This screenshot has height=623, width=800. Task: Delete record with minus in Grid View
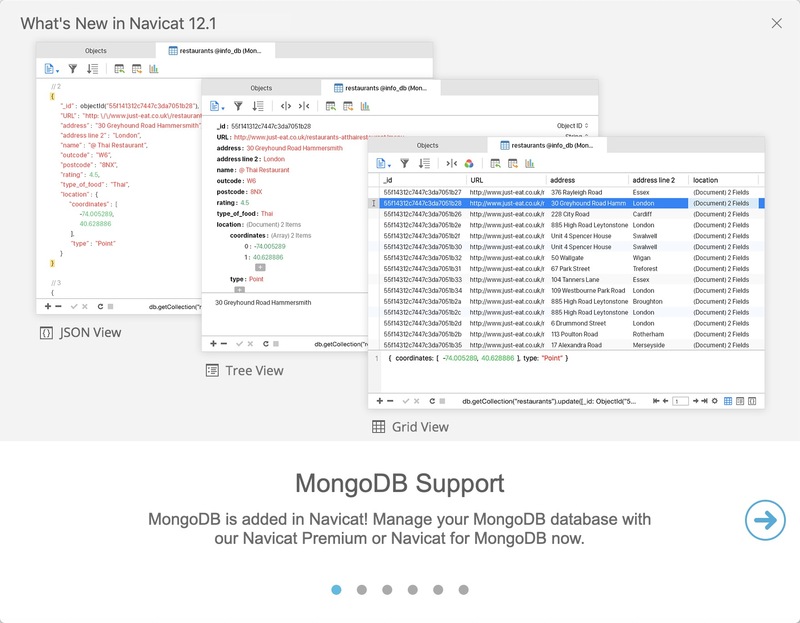[x=390, y=401]
